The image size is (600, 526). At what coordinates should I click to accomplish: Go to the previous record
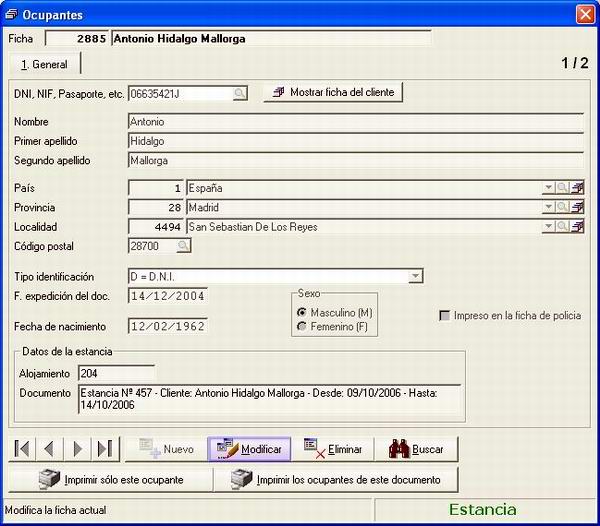pos(49,448)
